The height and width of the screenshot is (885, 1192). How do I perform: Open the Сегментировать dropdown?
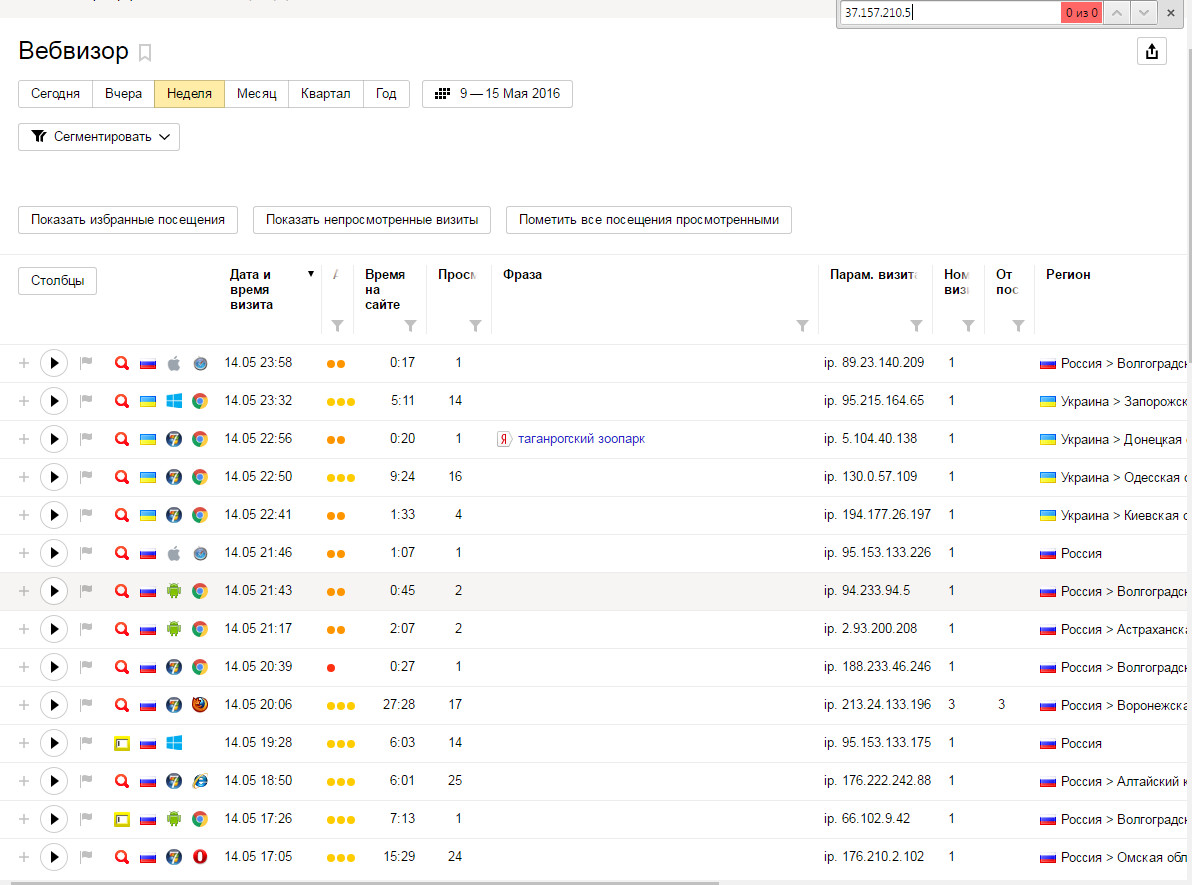(99, 137)
